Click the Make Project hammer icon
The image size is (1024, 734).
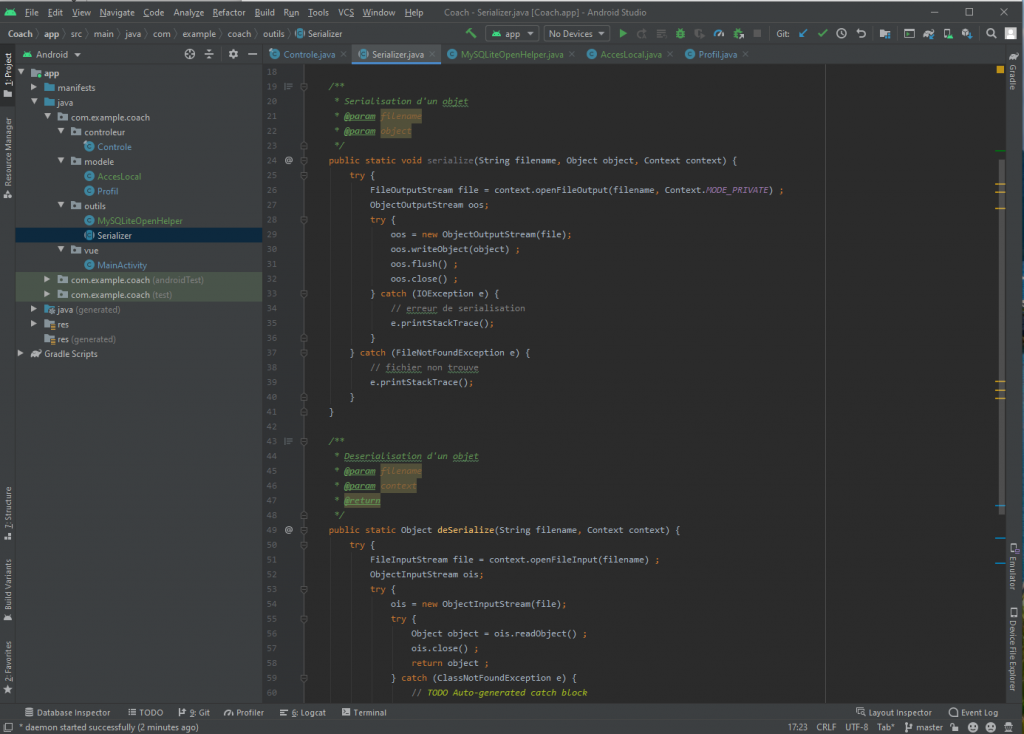[x=471, y=33]
